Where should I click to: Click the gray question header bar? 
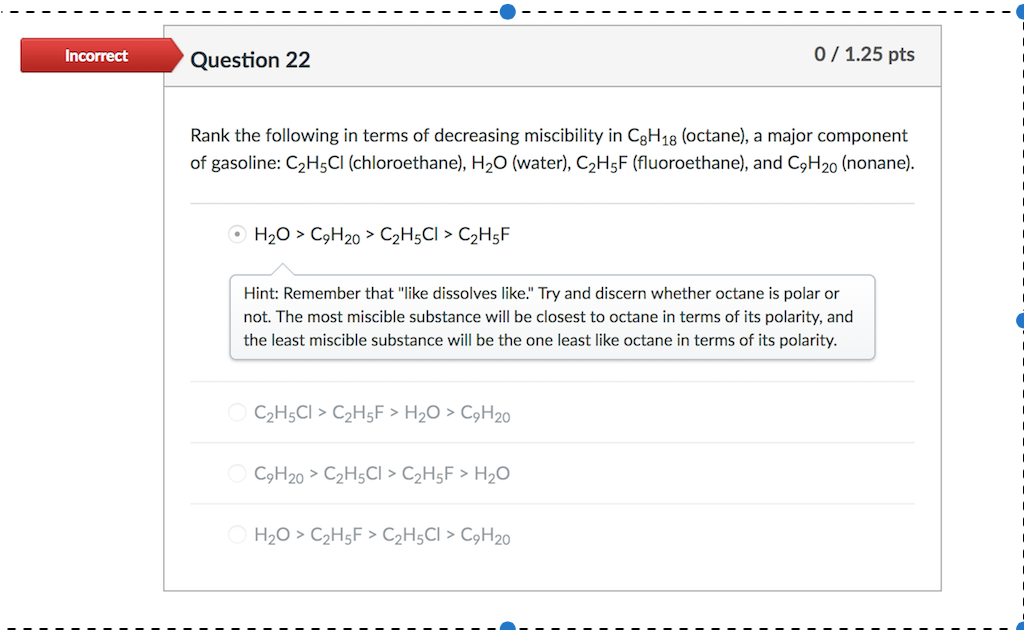[x=551, y=56]
